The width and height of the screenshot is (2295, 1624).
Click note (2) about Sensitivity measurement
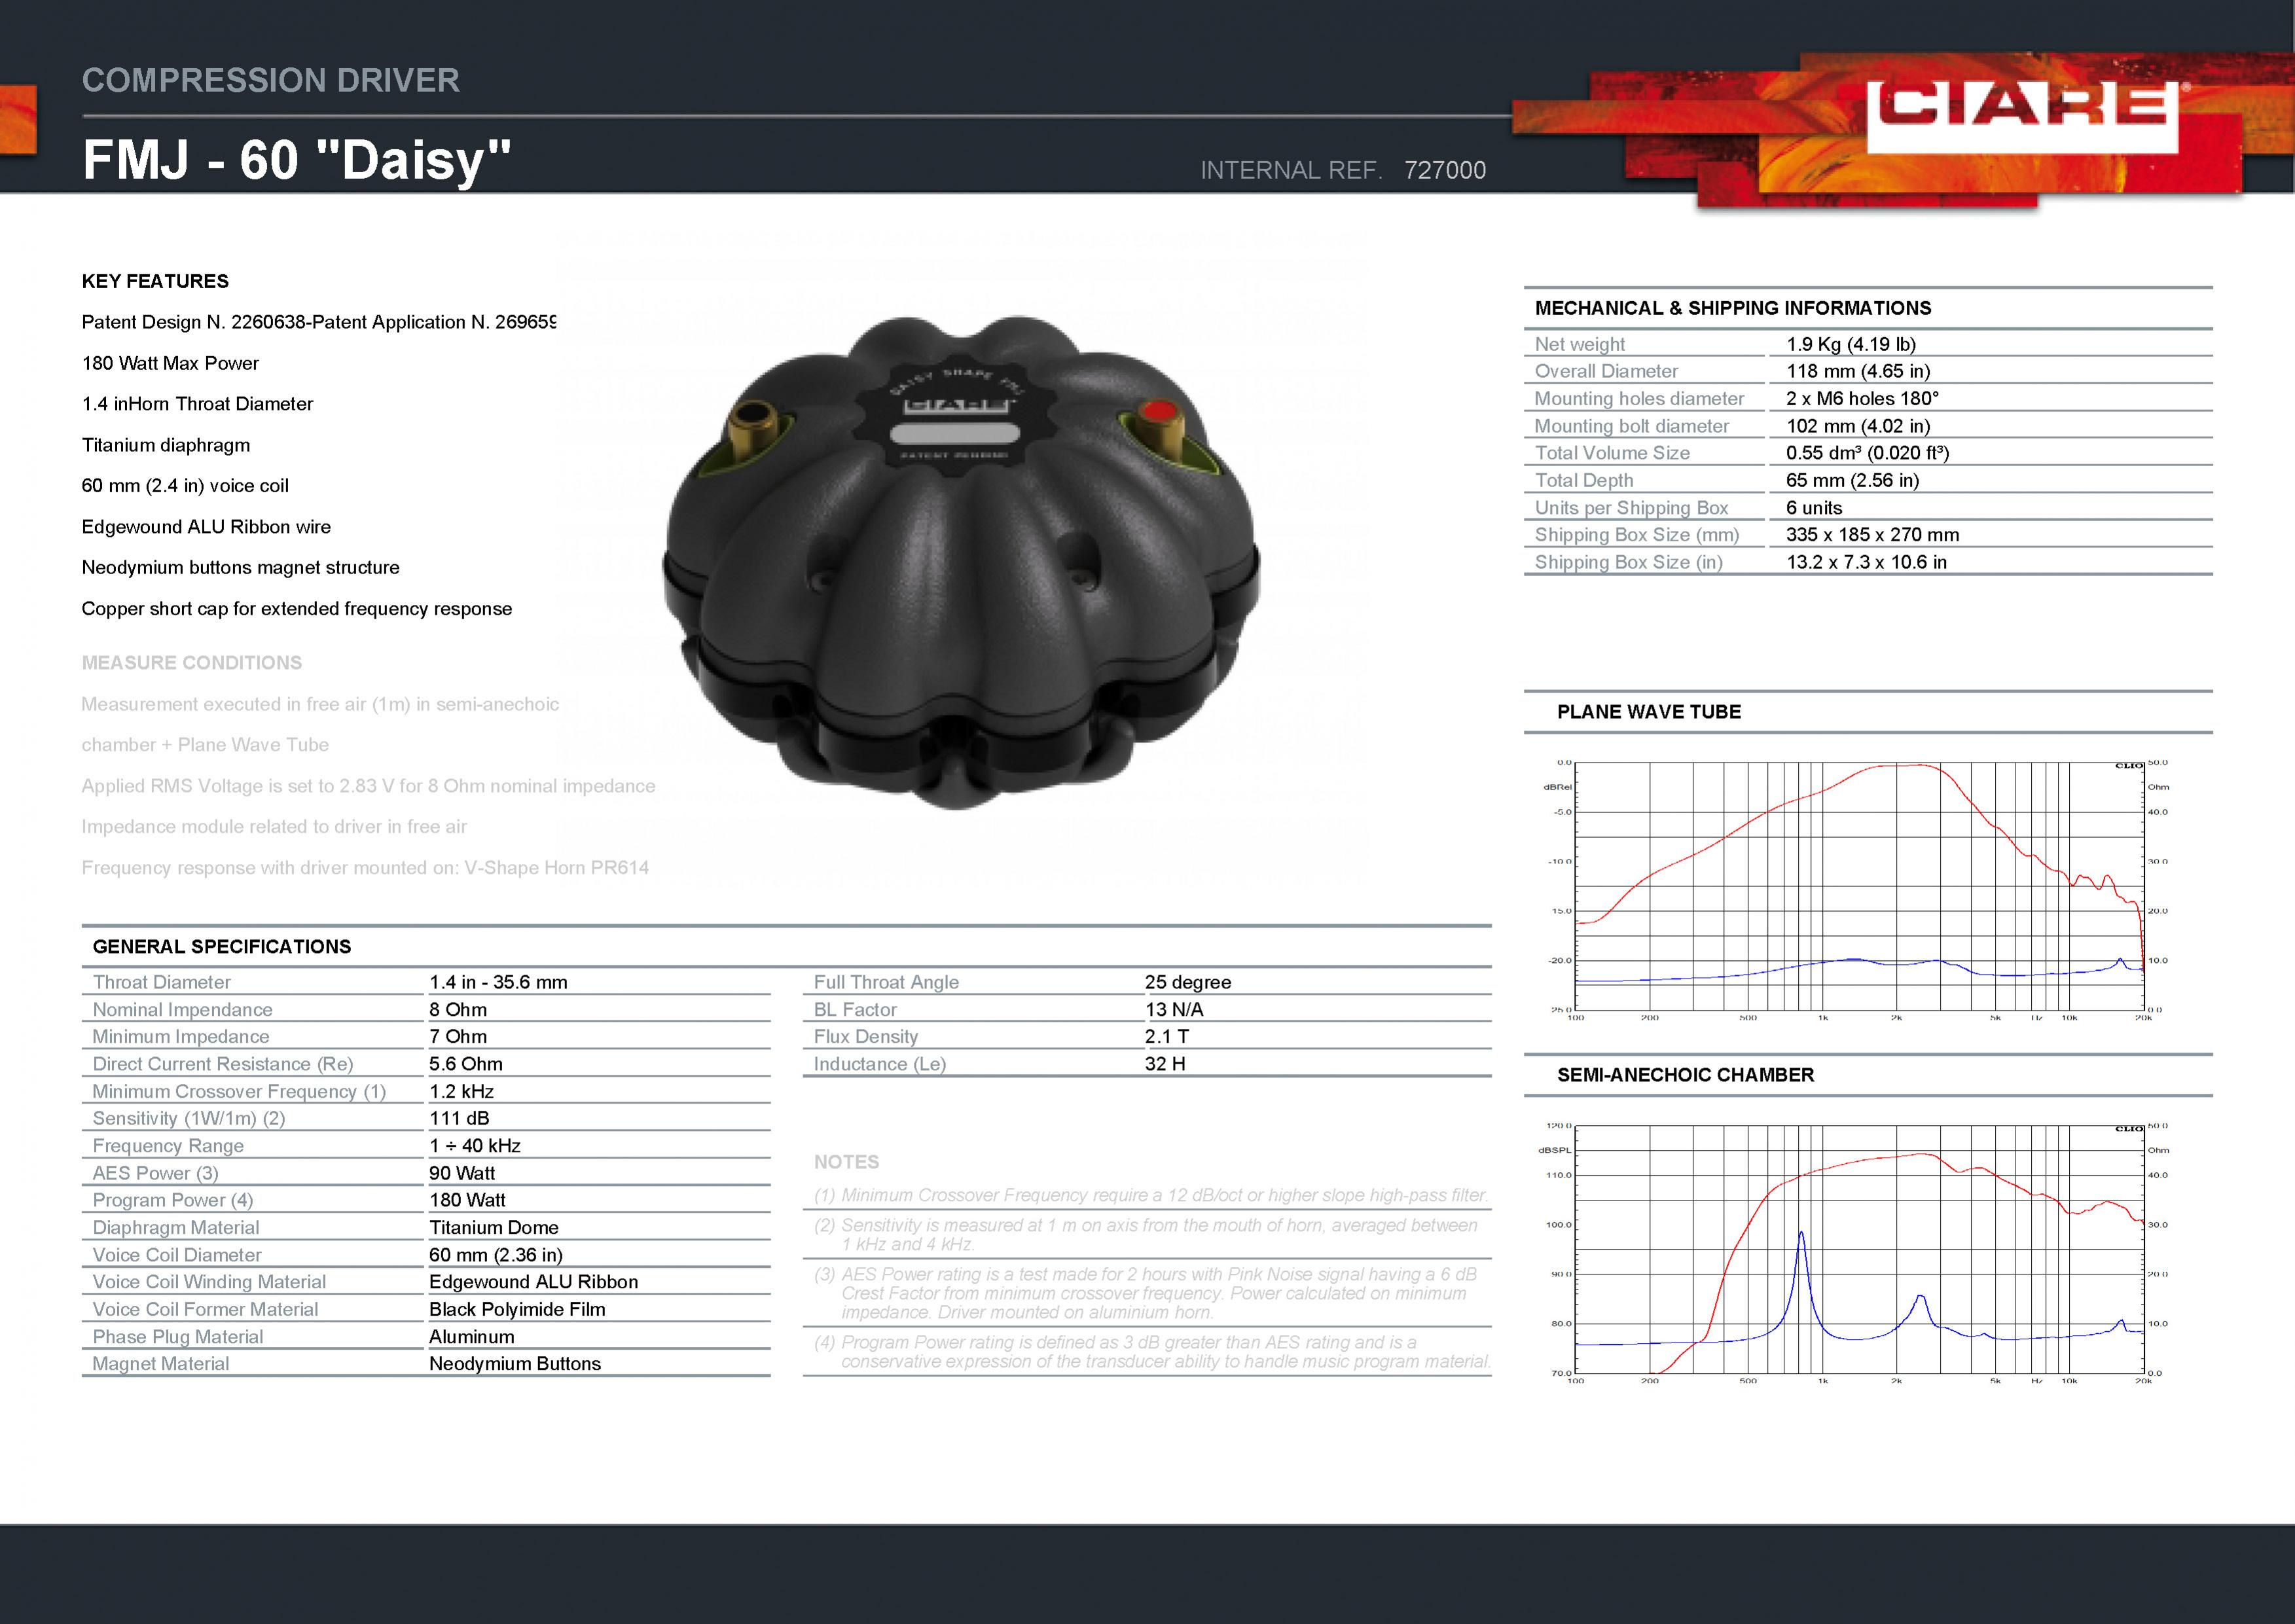[x=1146, y=1234]
